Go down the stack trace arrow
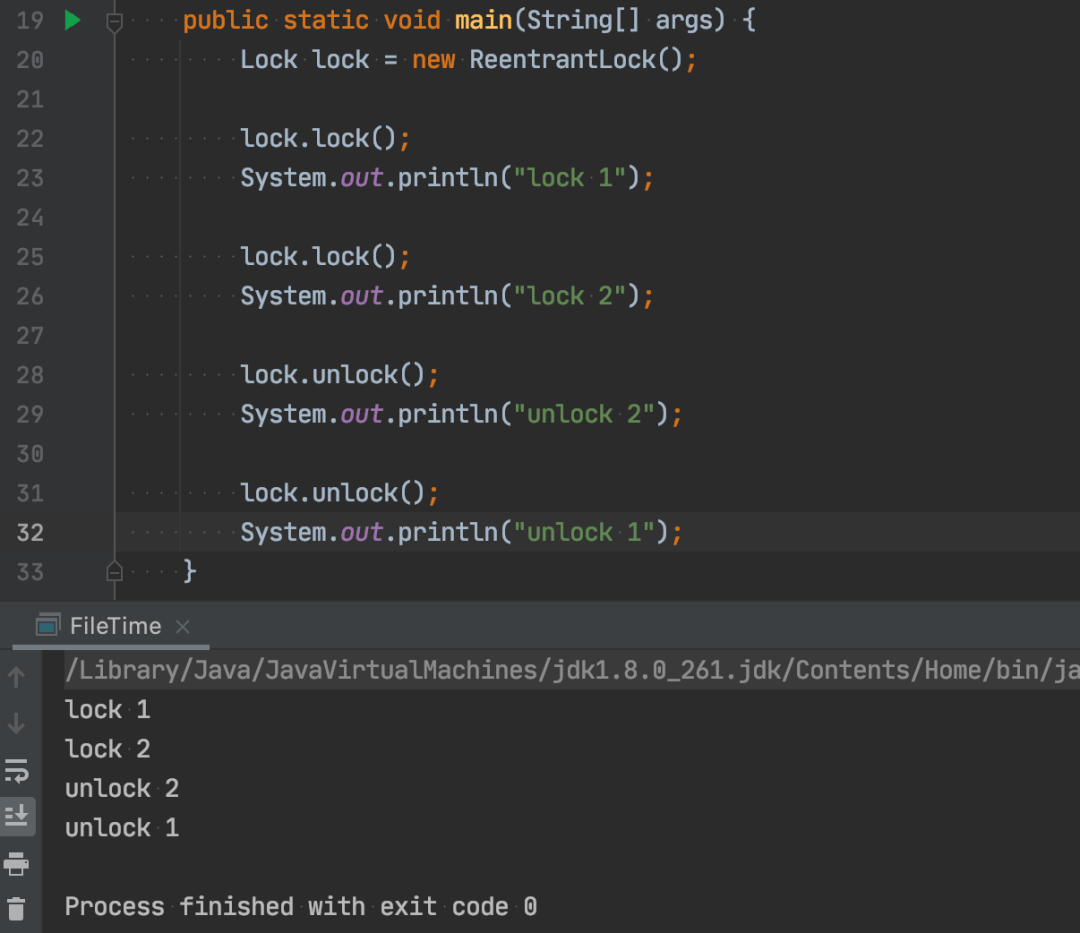The height and width of the screenshot is (933, 1080). 17,723
